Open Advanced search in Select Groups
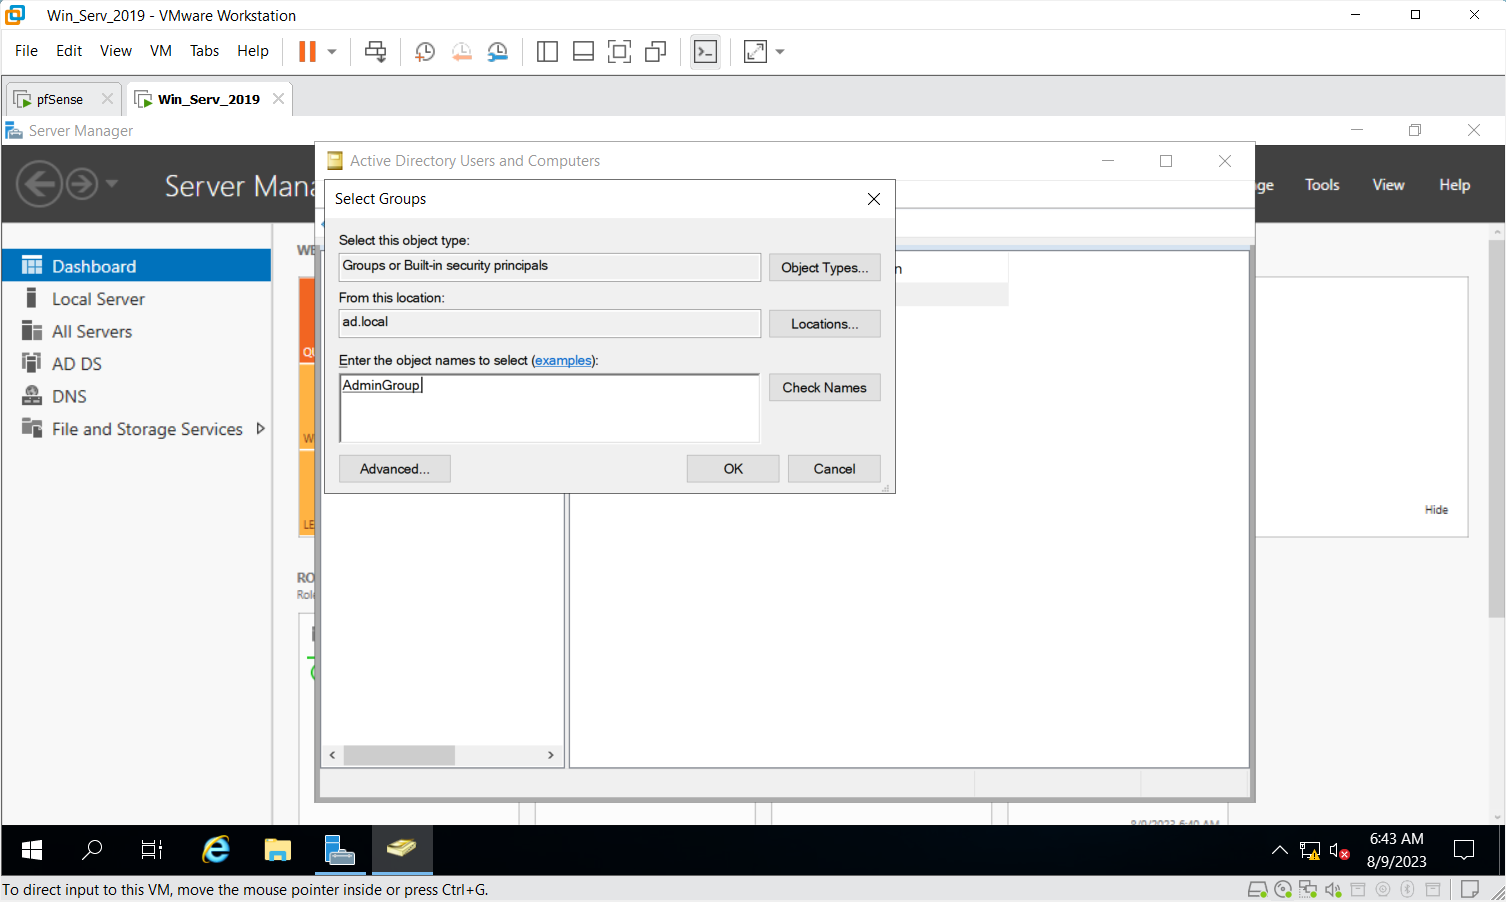Image resolution: width=1506 pixels, height=902 pixels. coord(395,469)
